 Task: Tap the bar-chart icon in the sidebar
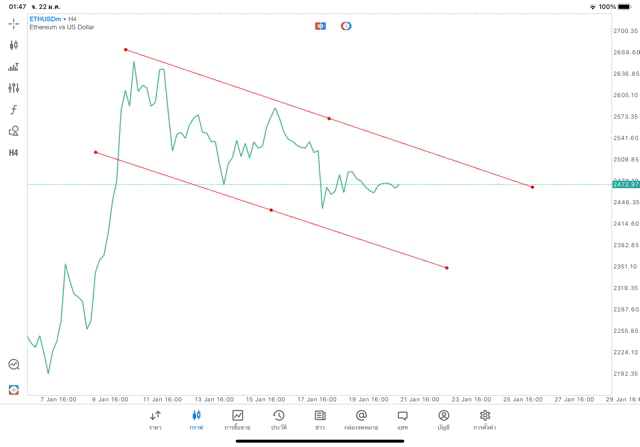tap(14, 67)
